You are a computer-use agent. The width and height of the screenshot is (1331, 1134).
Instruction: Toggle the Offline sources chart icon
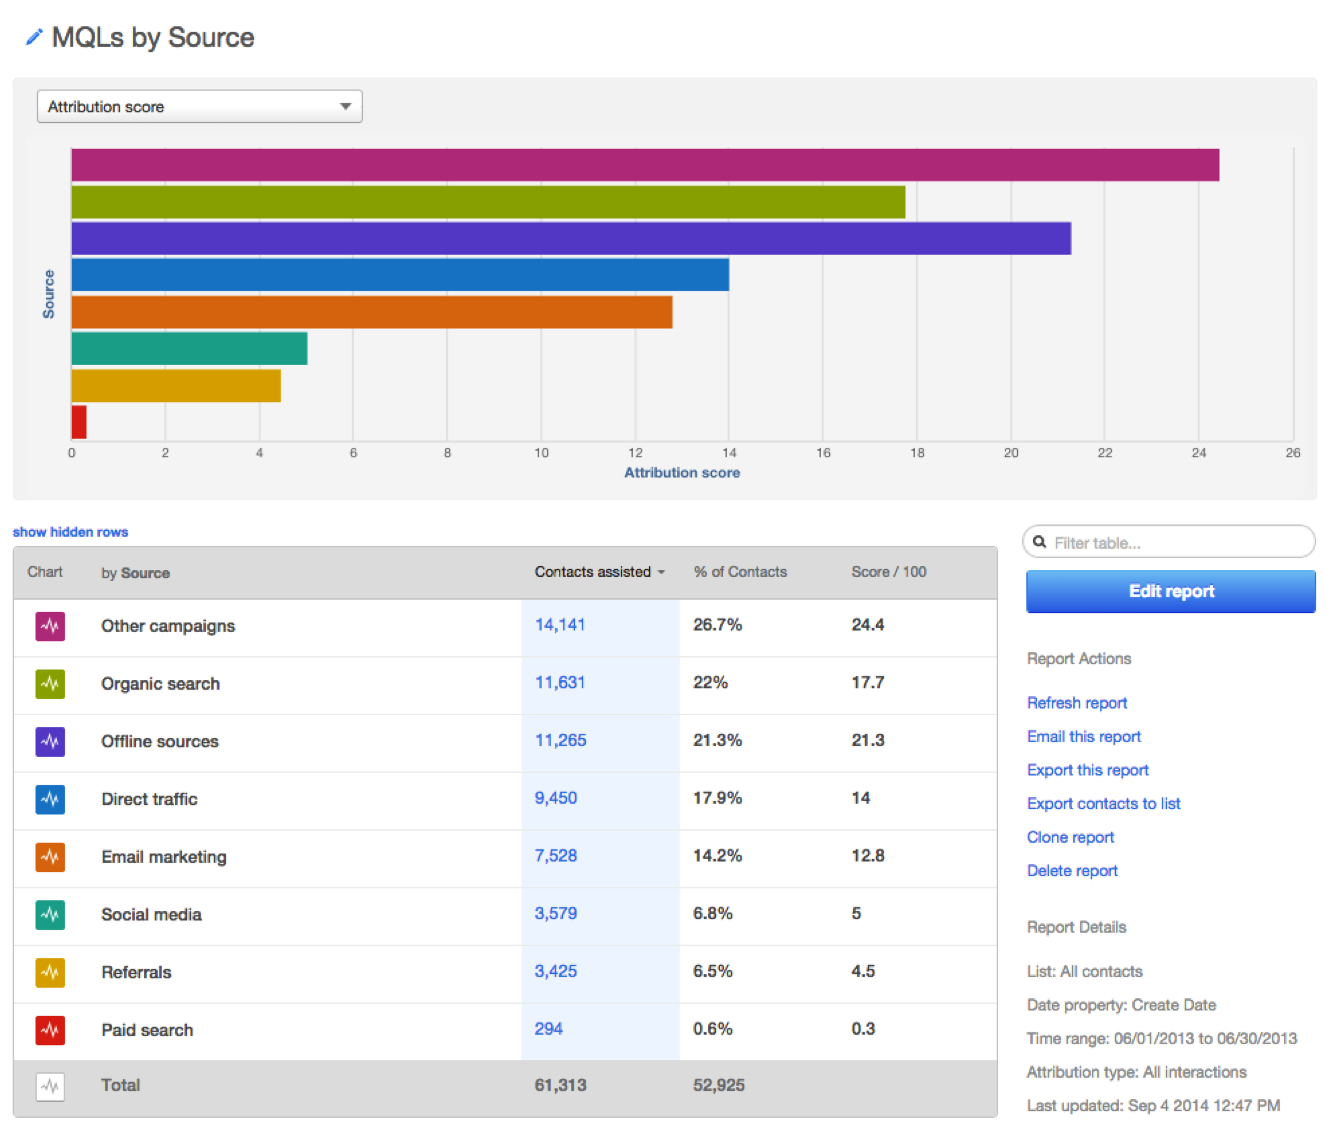(x=50, y=742)
